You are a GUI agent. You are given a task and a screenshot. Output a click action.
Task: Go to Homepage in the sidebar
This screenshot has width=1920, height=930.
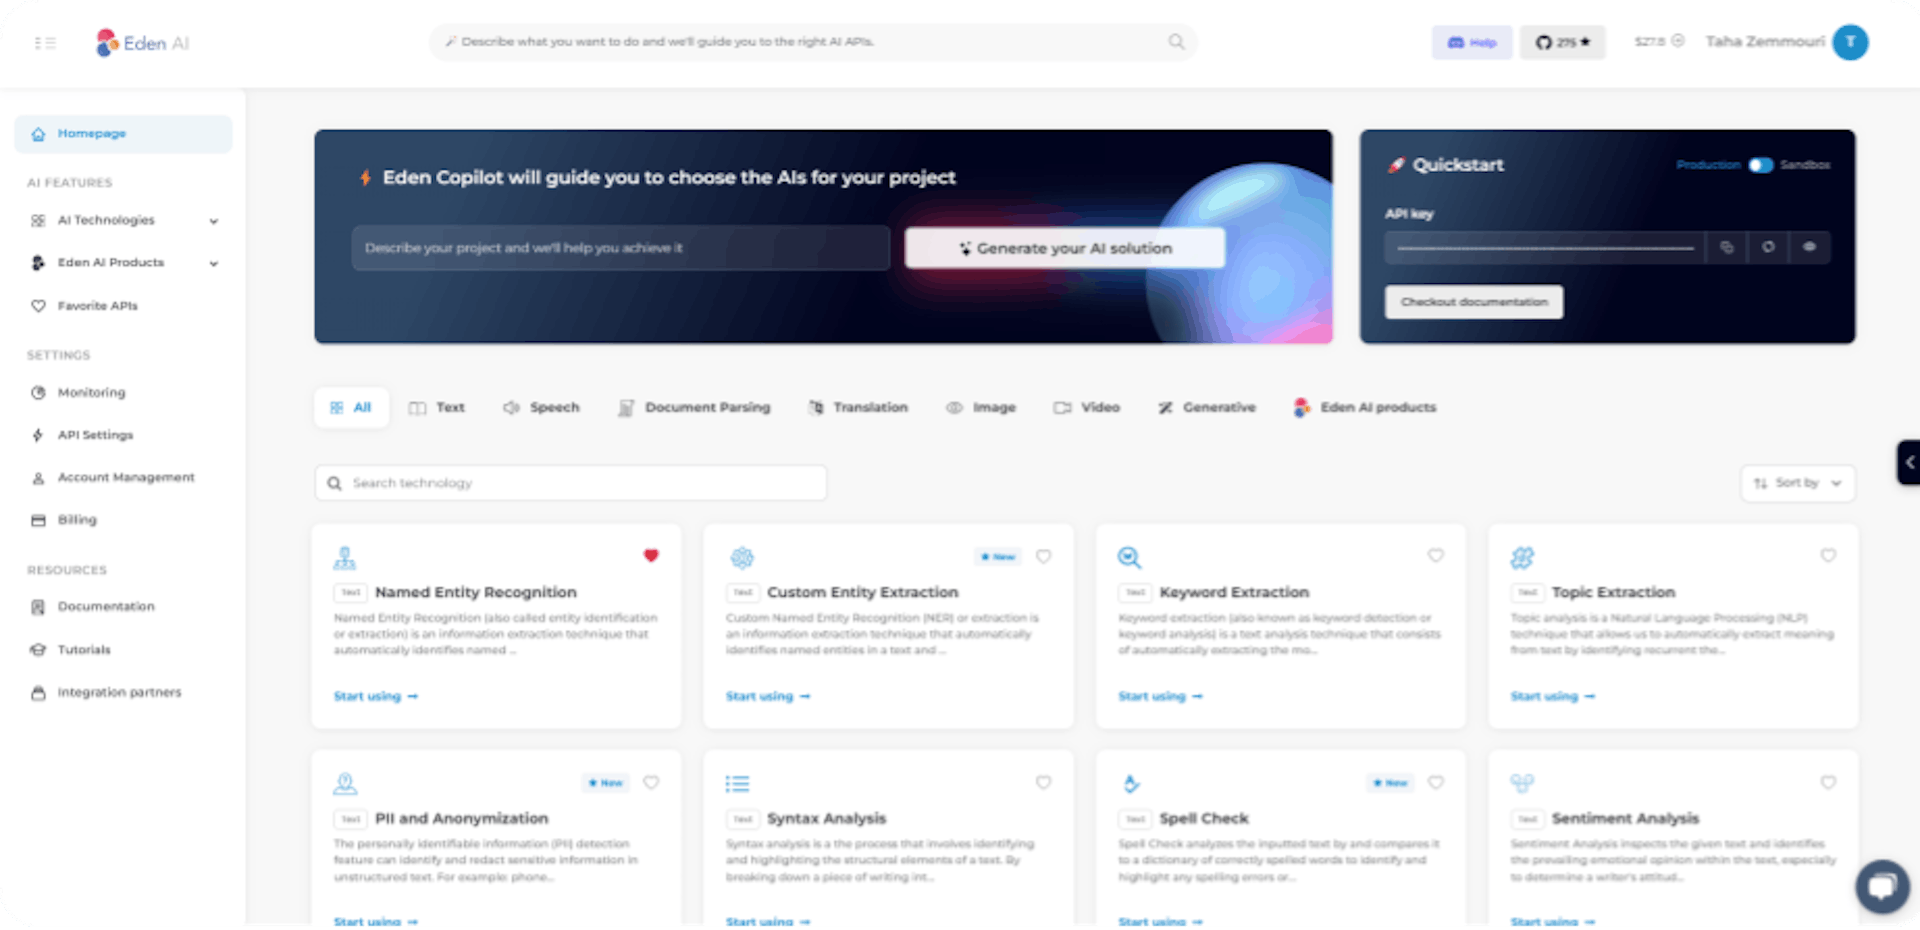point(123,134)
